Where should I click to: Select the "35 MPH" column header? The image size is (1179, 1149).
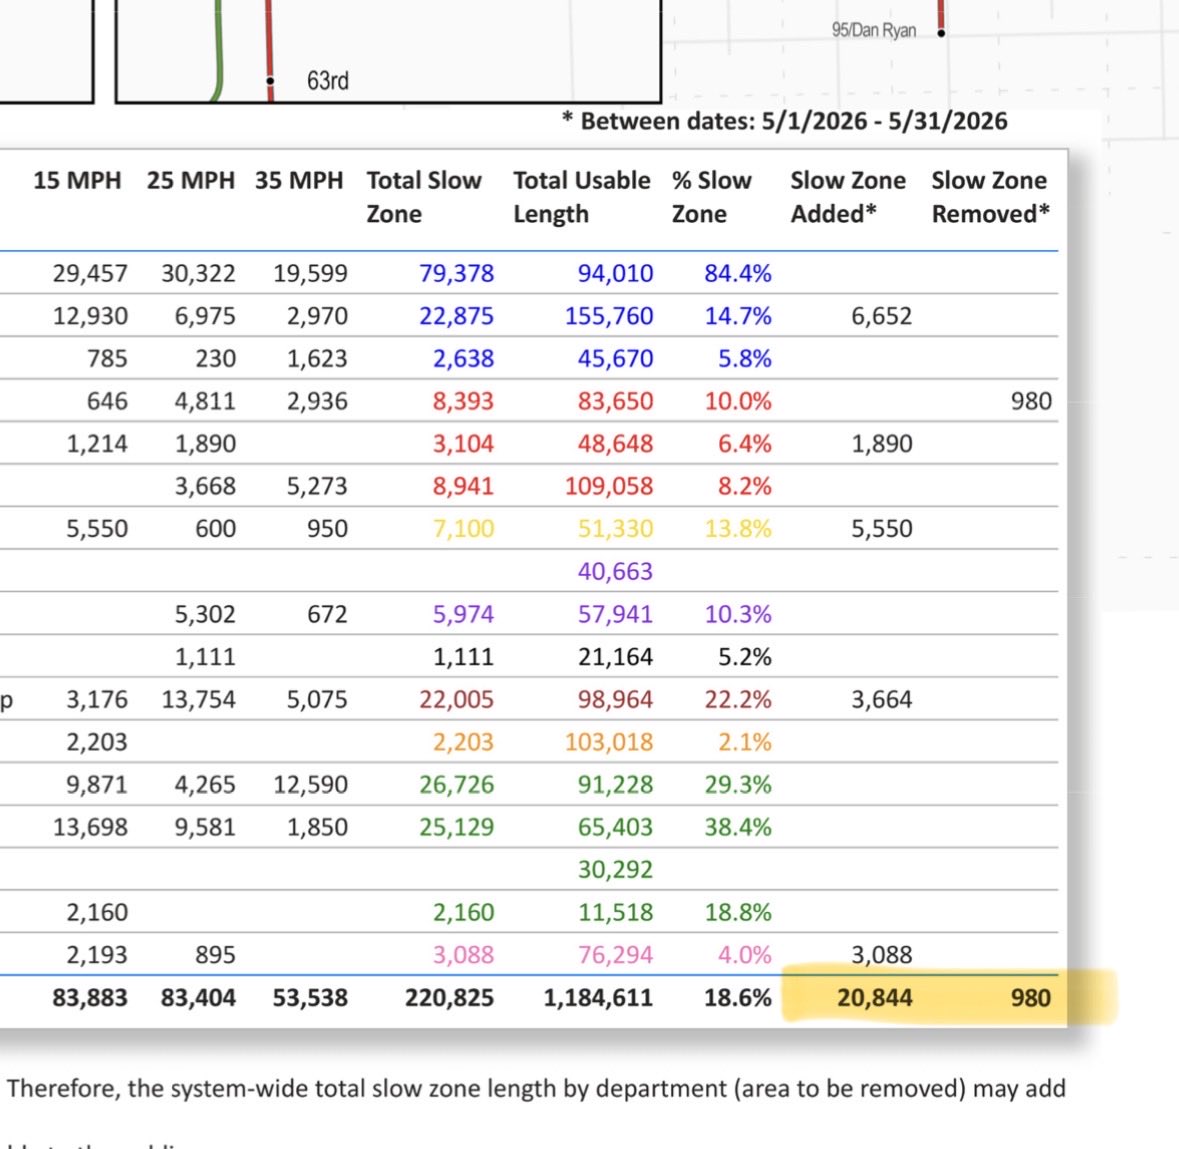pos(299,180)
